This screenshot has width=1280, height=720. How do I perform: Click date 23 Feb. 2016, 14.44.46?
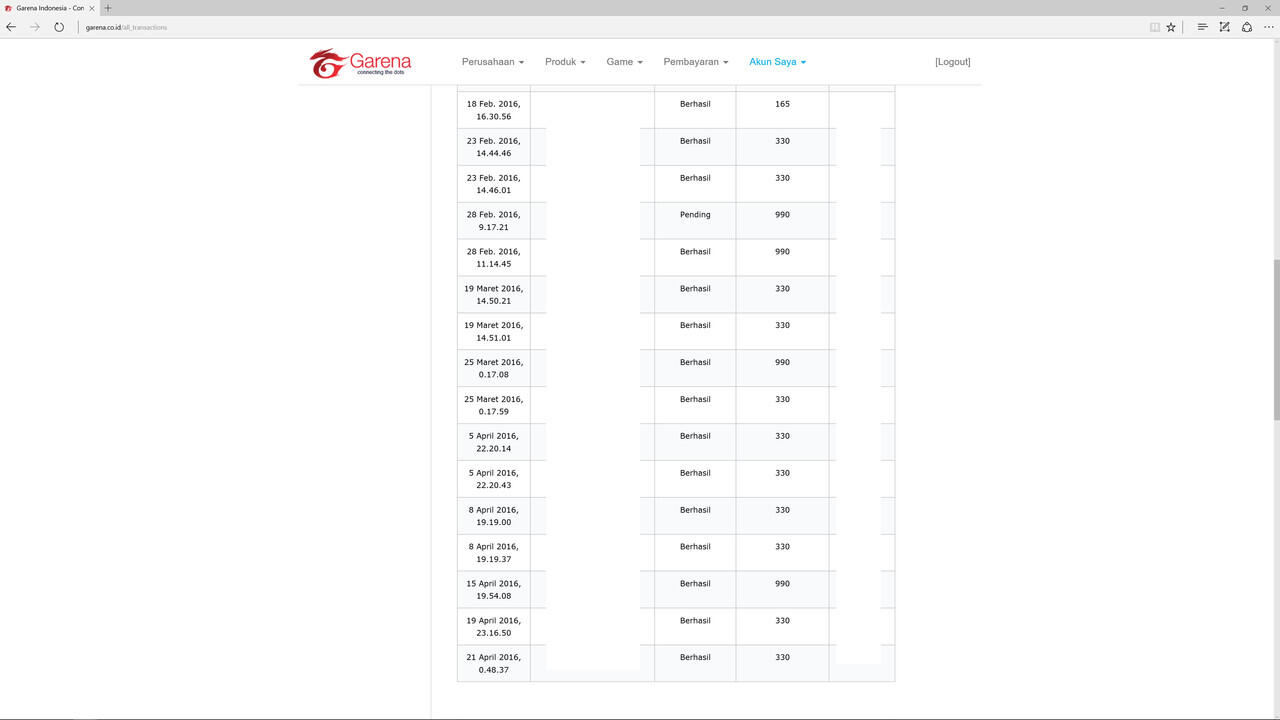click(493, 147)
